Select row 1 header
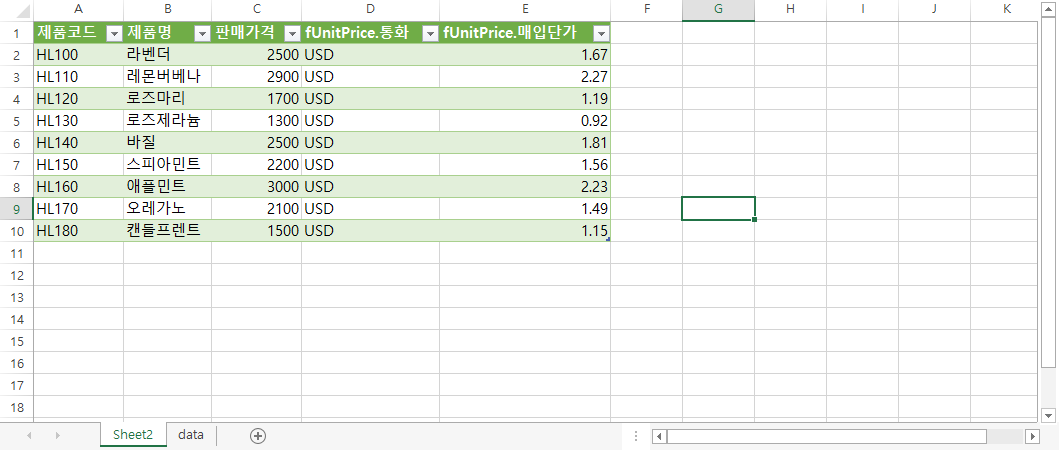This screenshot has width=1059, height=450. tap(16, 32)
